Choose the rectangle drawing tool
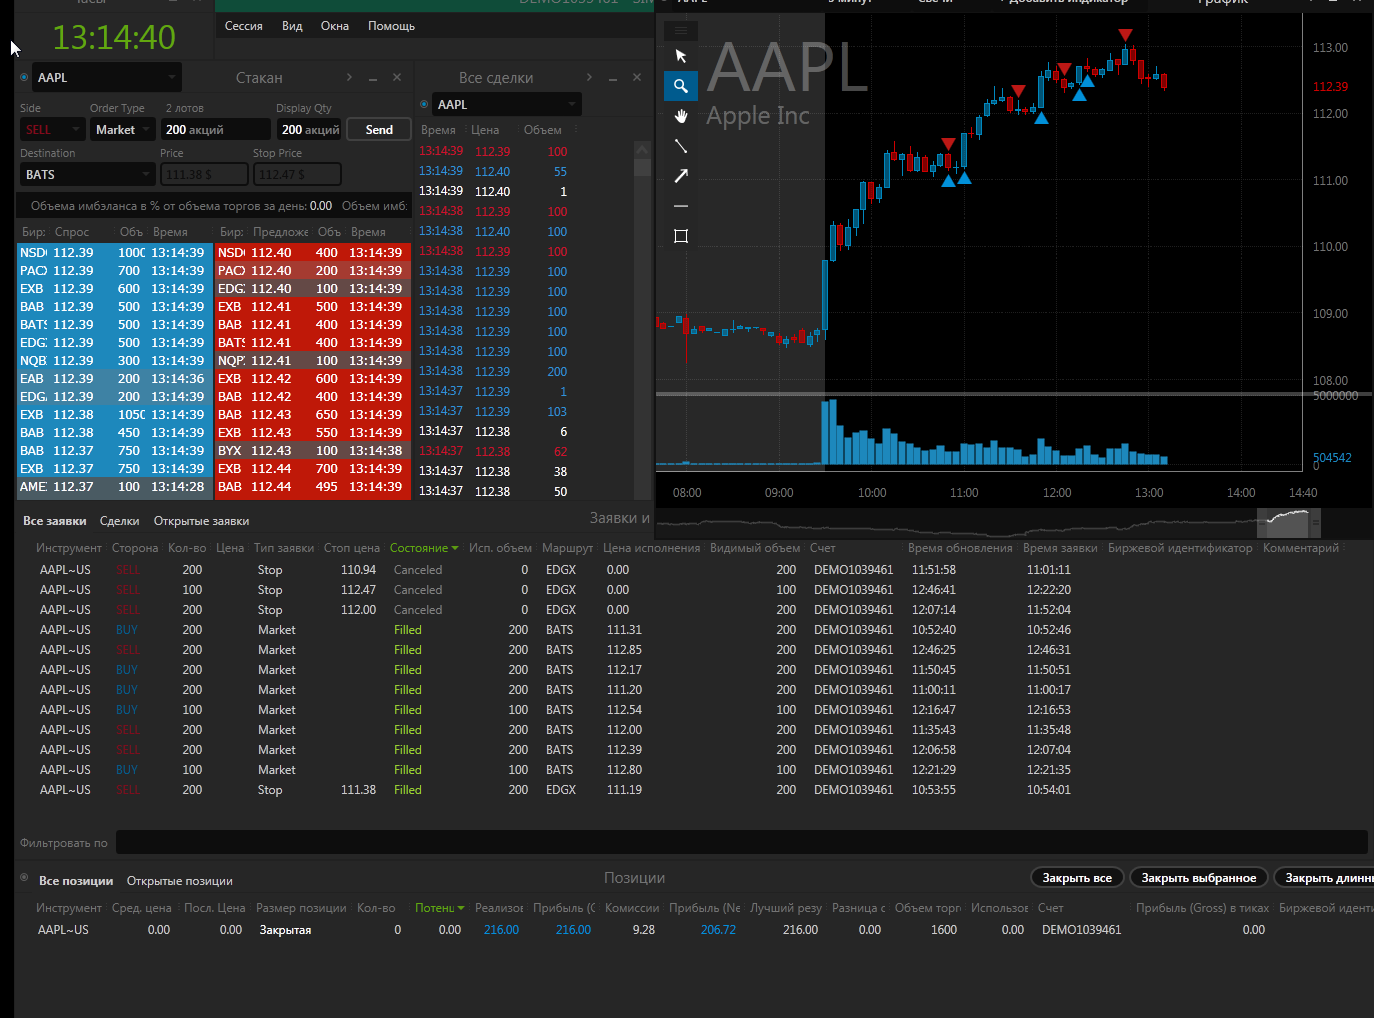Image resolution: width=1374 pixels, height=1018 pixels. tap(681, 236)
